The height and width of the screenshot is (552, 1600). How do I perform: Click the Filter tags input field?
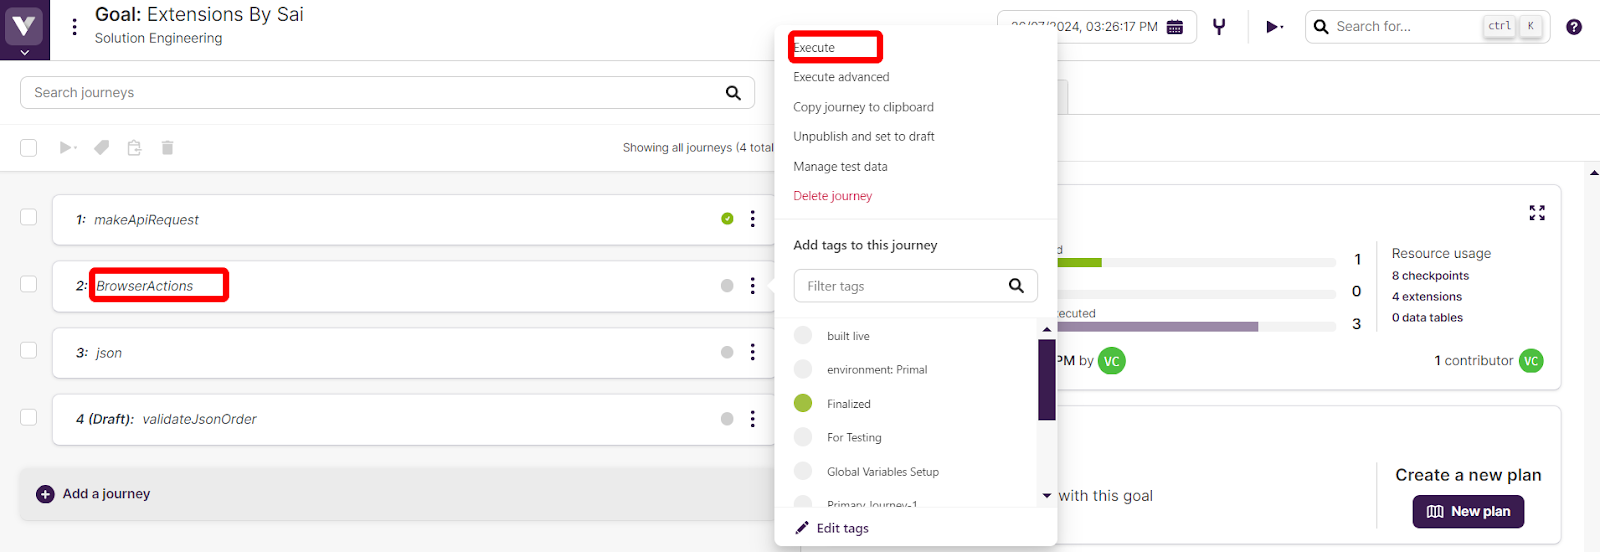pos(915,286)
